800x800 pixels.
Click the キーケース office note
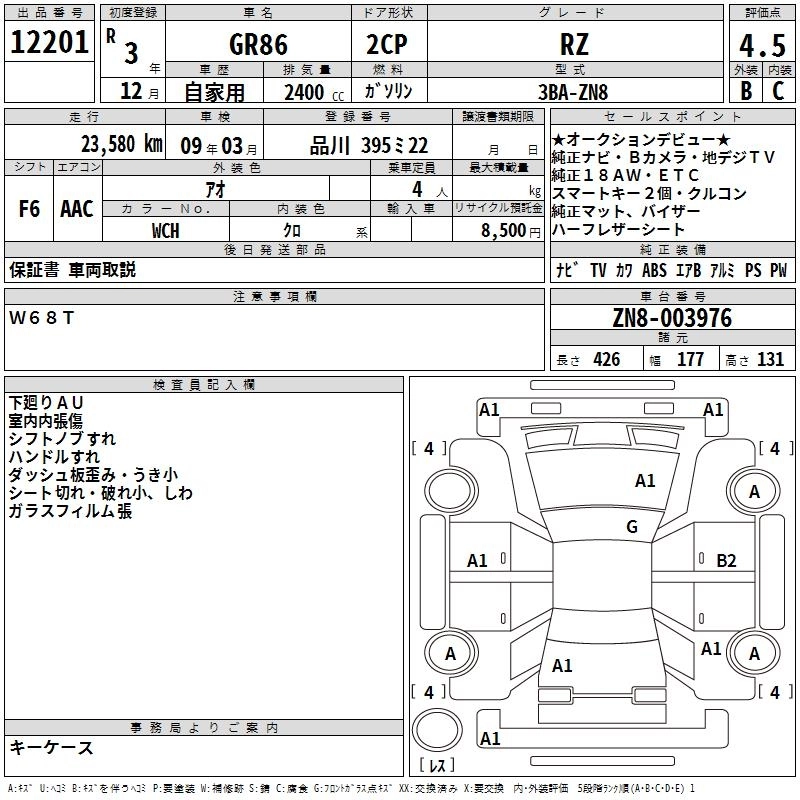[51, 748]
